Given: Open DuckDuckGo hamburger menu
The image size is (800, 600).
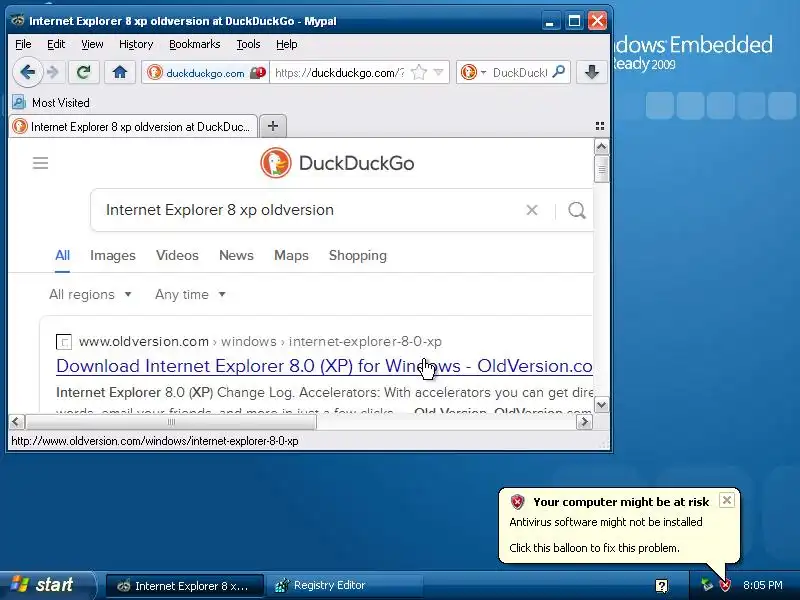Looking at the screenshot, I should (40, 163).
